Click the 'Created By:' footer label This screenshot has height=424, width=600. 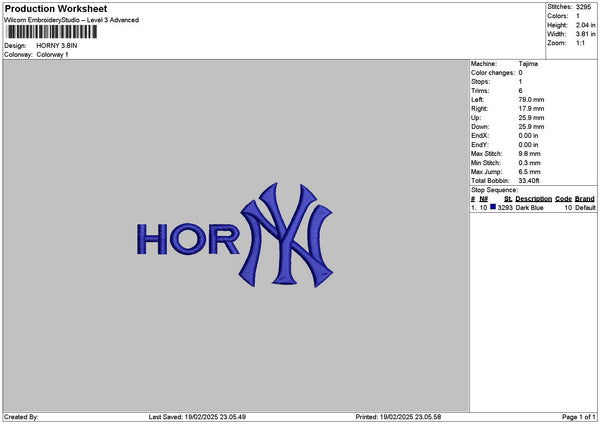point(21,417)
